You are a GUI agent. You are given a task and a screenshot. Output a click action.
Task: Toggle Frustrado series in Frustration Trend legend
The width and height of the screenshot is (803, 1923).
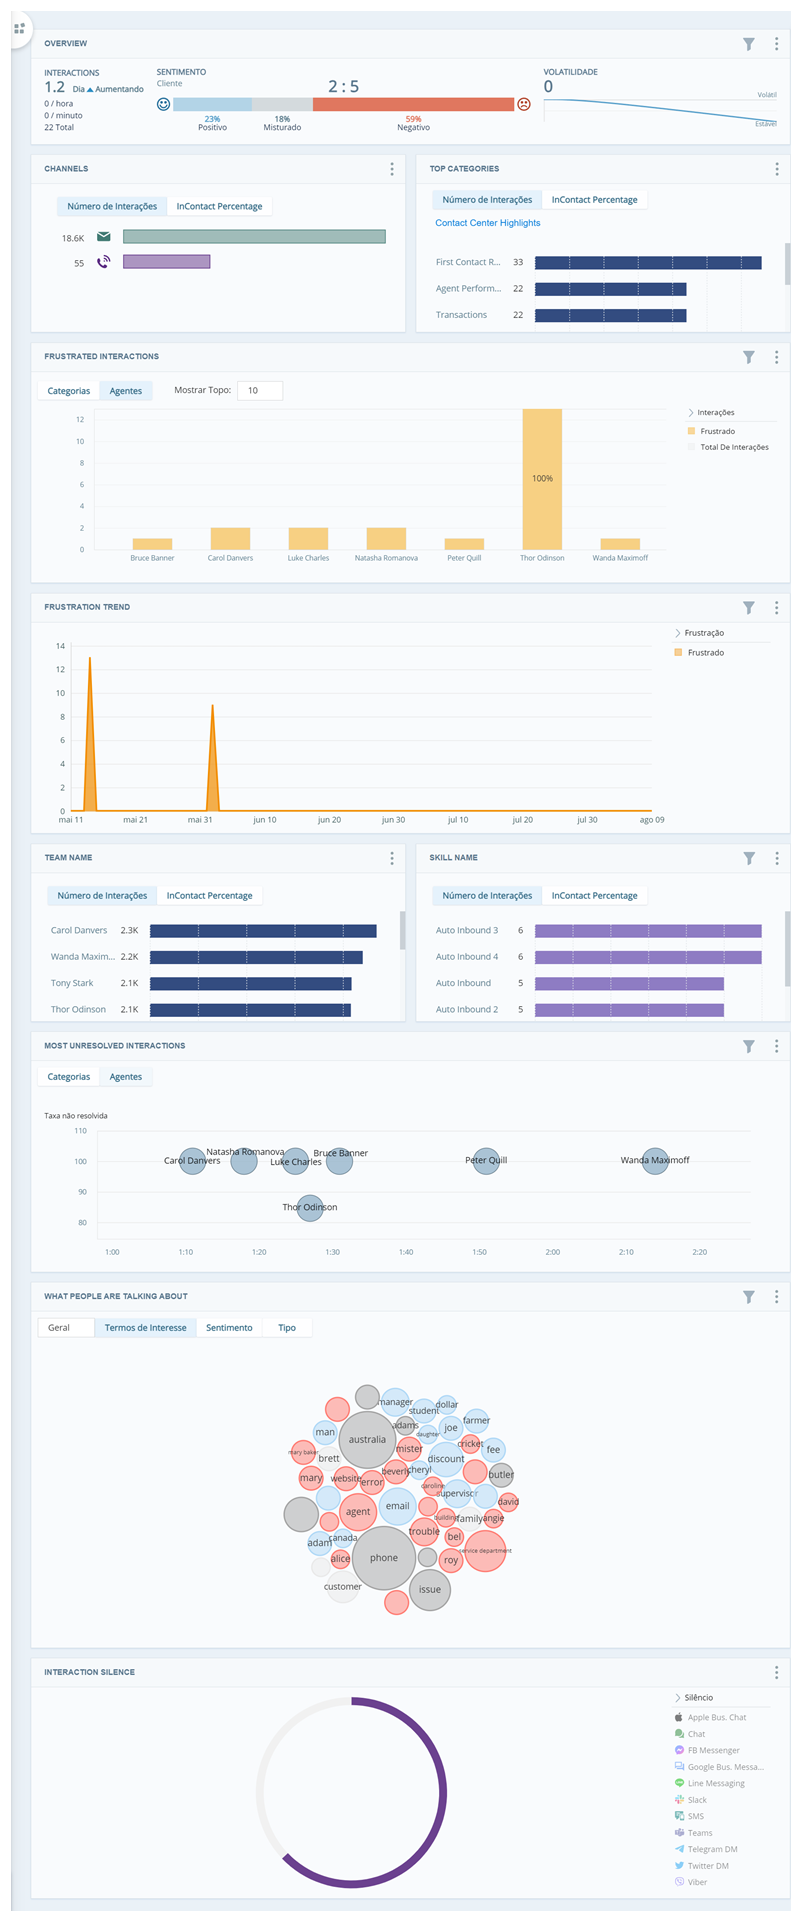(699, 652)
